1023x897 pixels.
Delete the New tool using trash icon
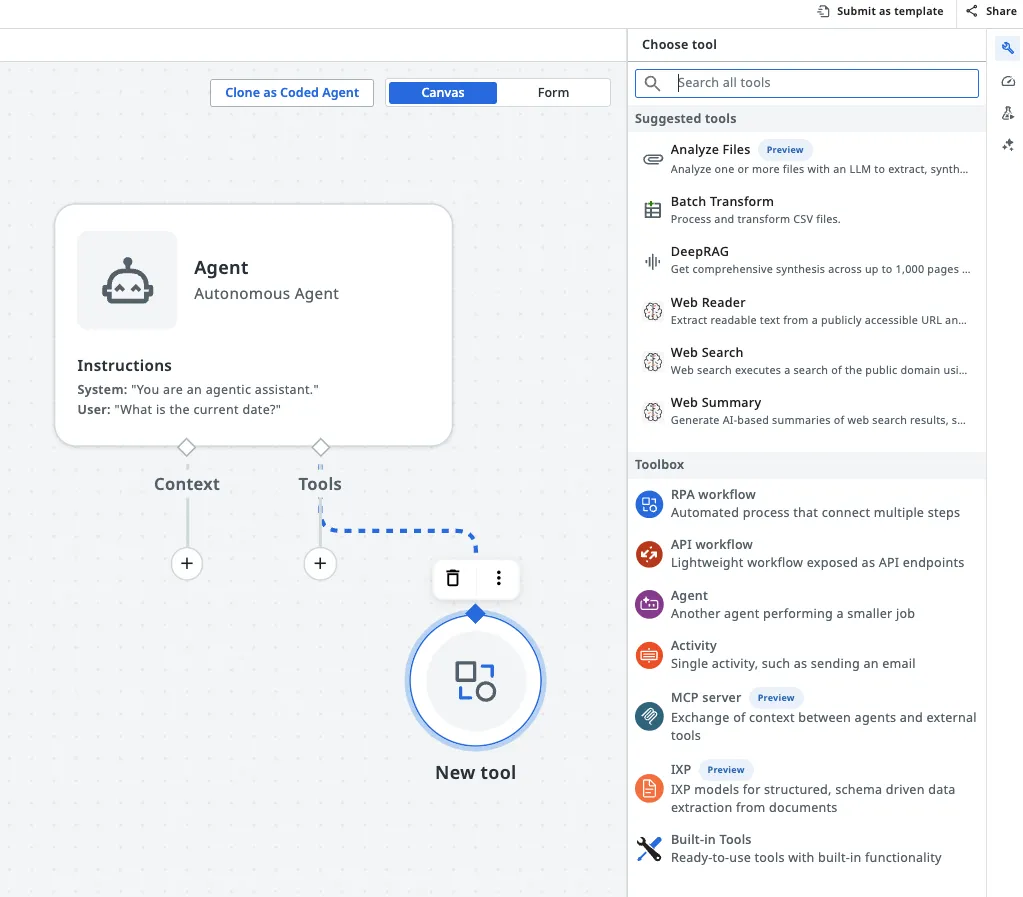click(452, 578)
